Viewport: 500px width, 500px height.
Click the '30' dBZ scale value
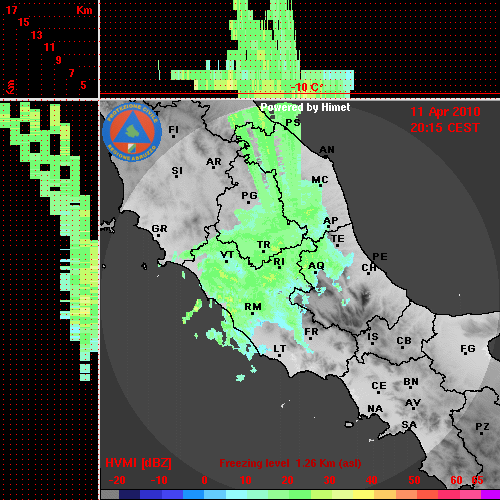(x=330, y=480)
